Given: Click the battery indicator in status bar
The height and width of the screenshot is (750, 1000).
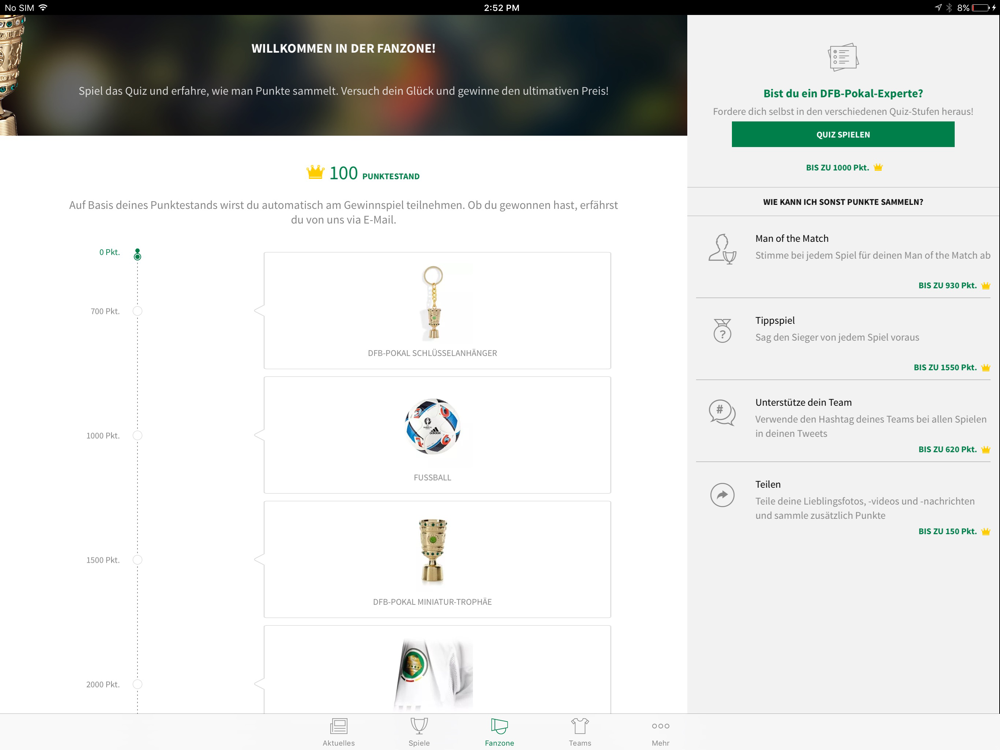Looking at the screenshot, I should (x=983, y=8).
